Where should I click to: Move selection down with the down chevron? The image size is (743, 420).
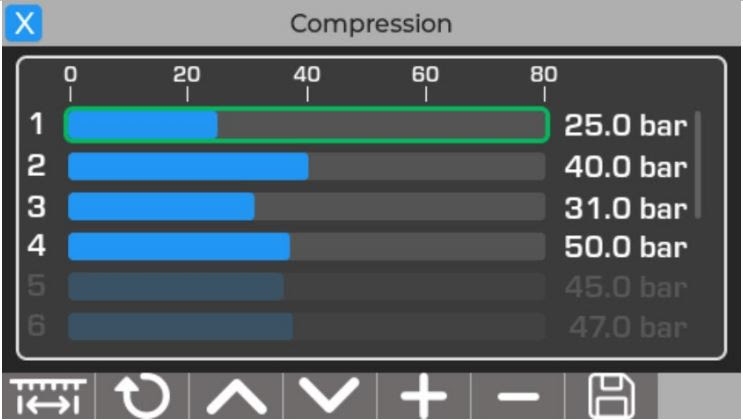[x=330, y=396]
